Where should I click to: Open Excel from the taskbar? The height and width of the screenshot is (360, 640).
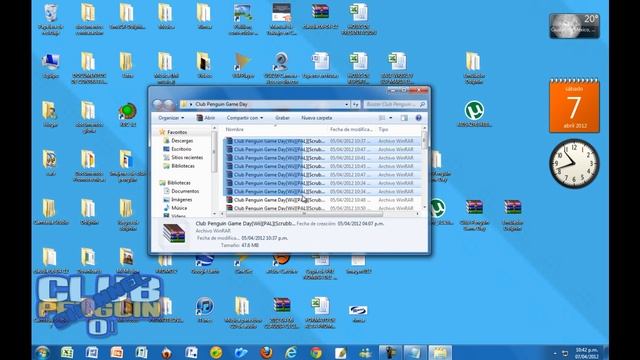pyautogui.click(x=67, y=352)
